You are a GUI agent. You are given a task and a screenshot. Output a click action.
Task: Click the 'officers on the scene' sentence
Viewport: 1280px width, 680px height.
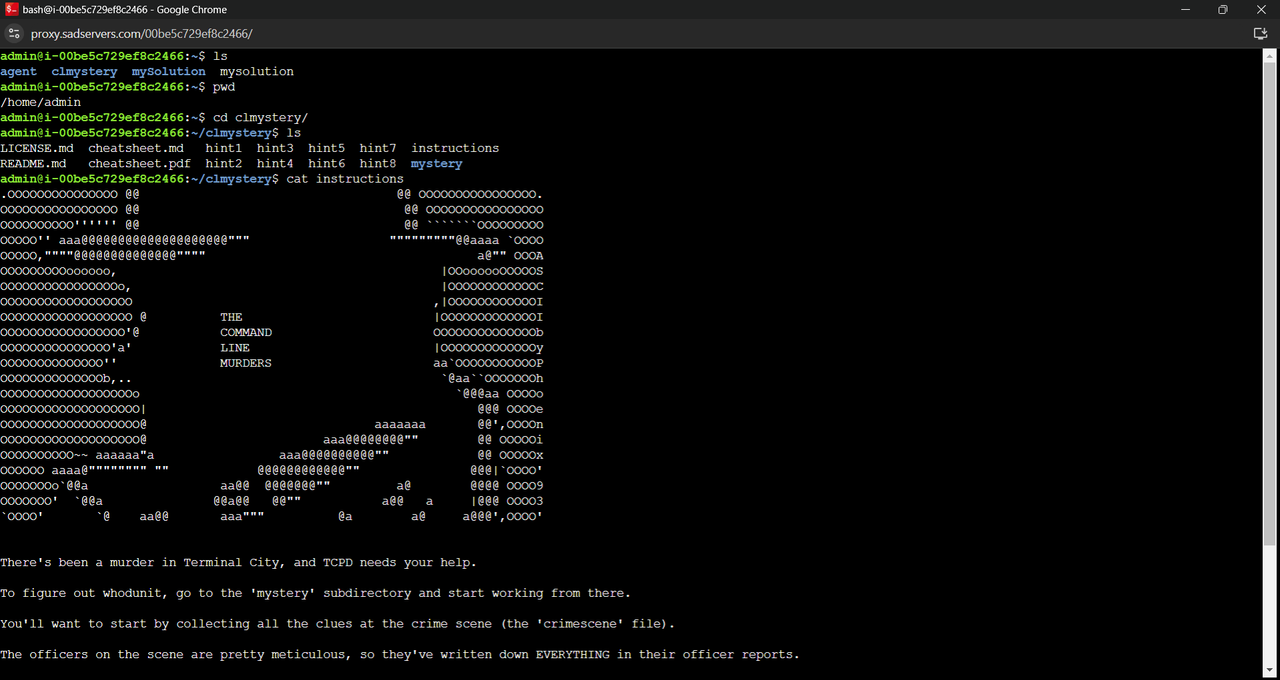400,655
